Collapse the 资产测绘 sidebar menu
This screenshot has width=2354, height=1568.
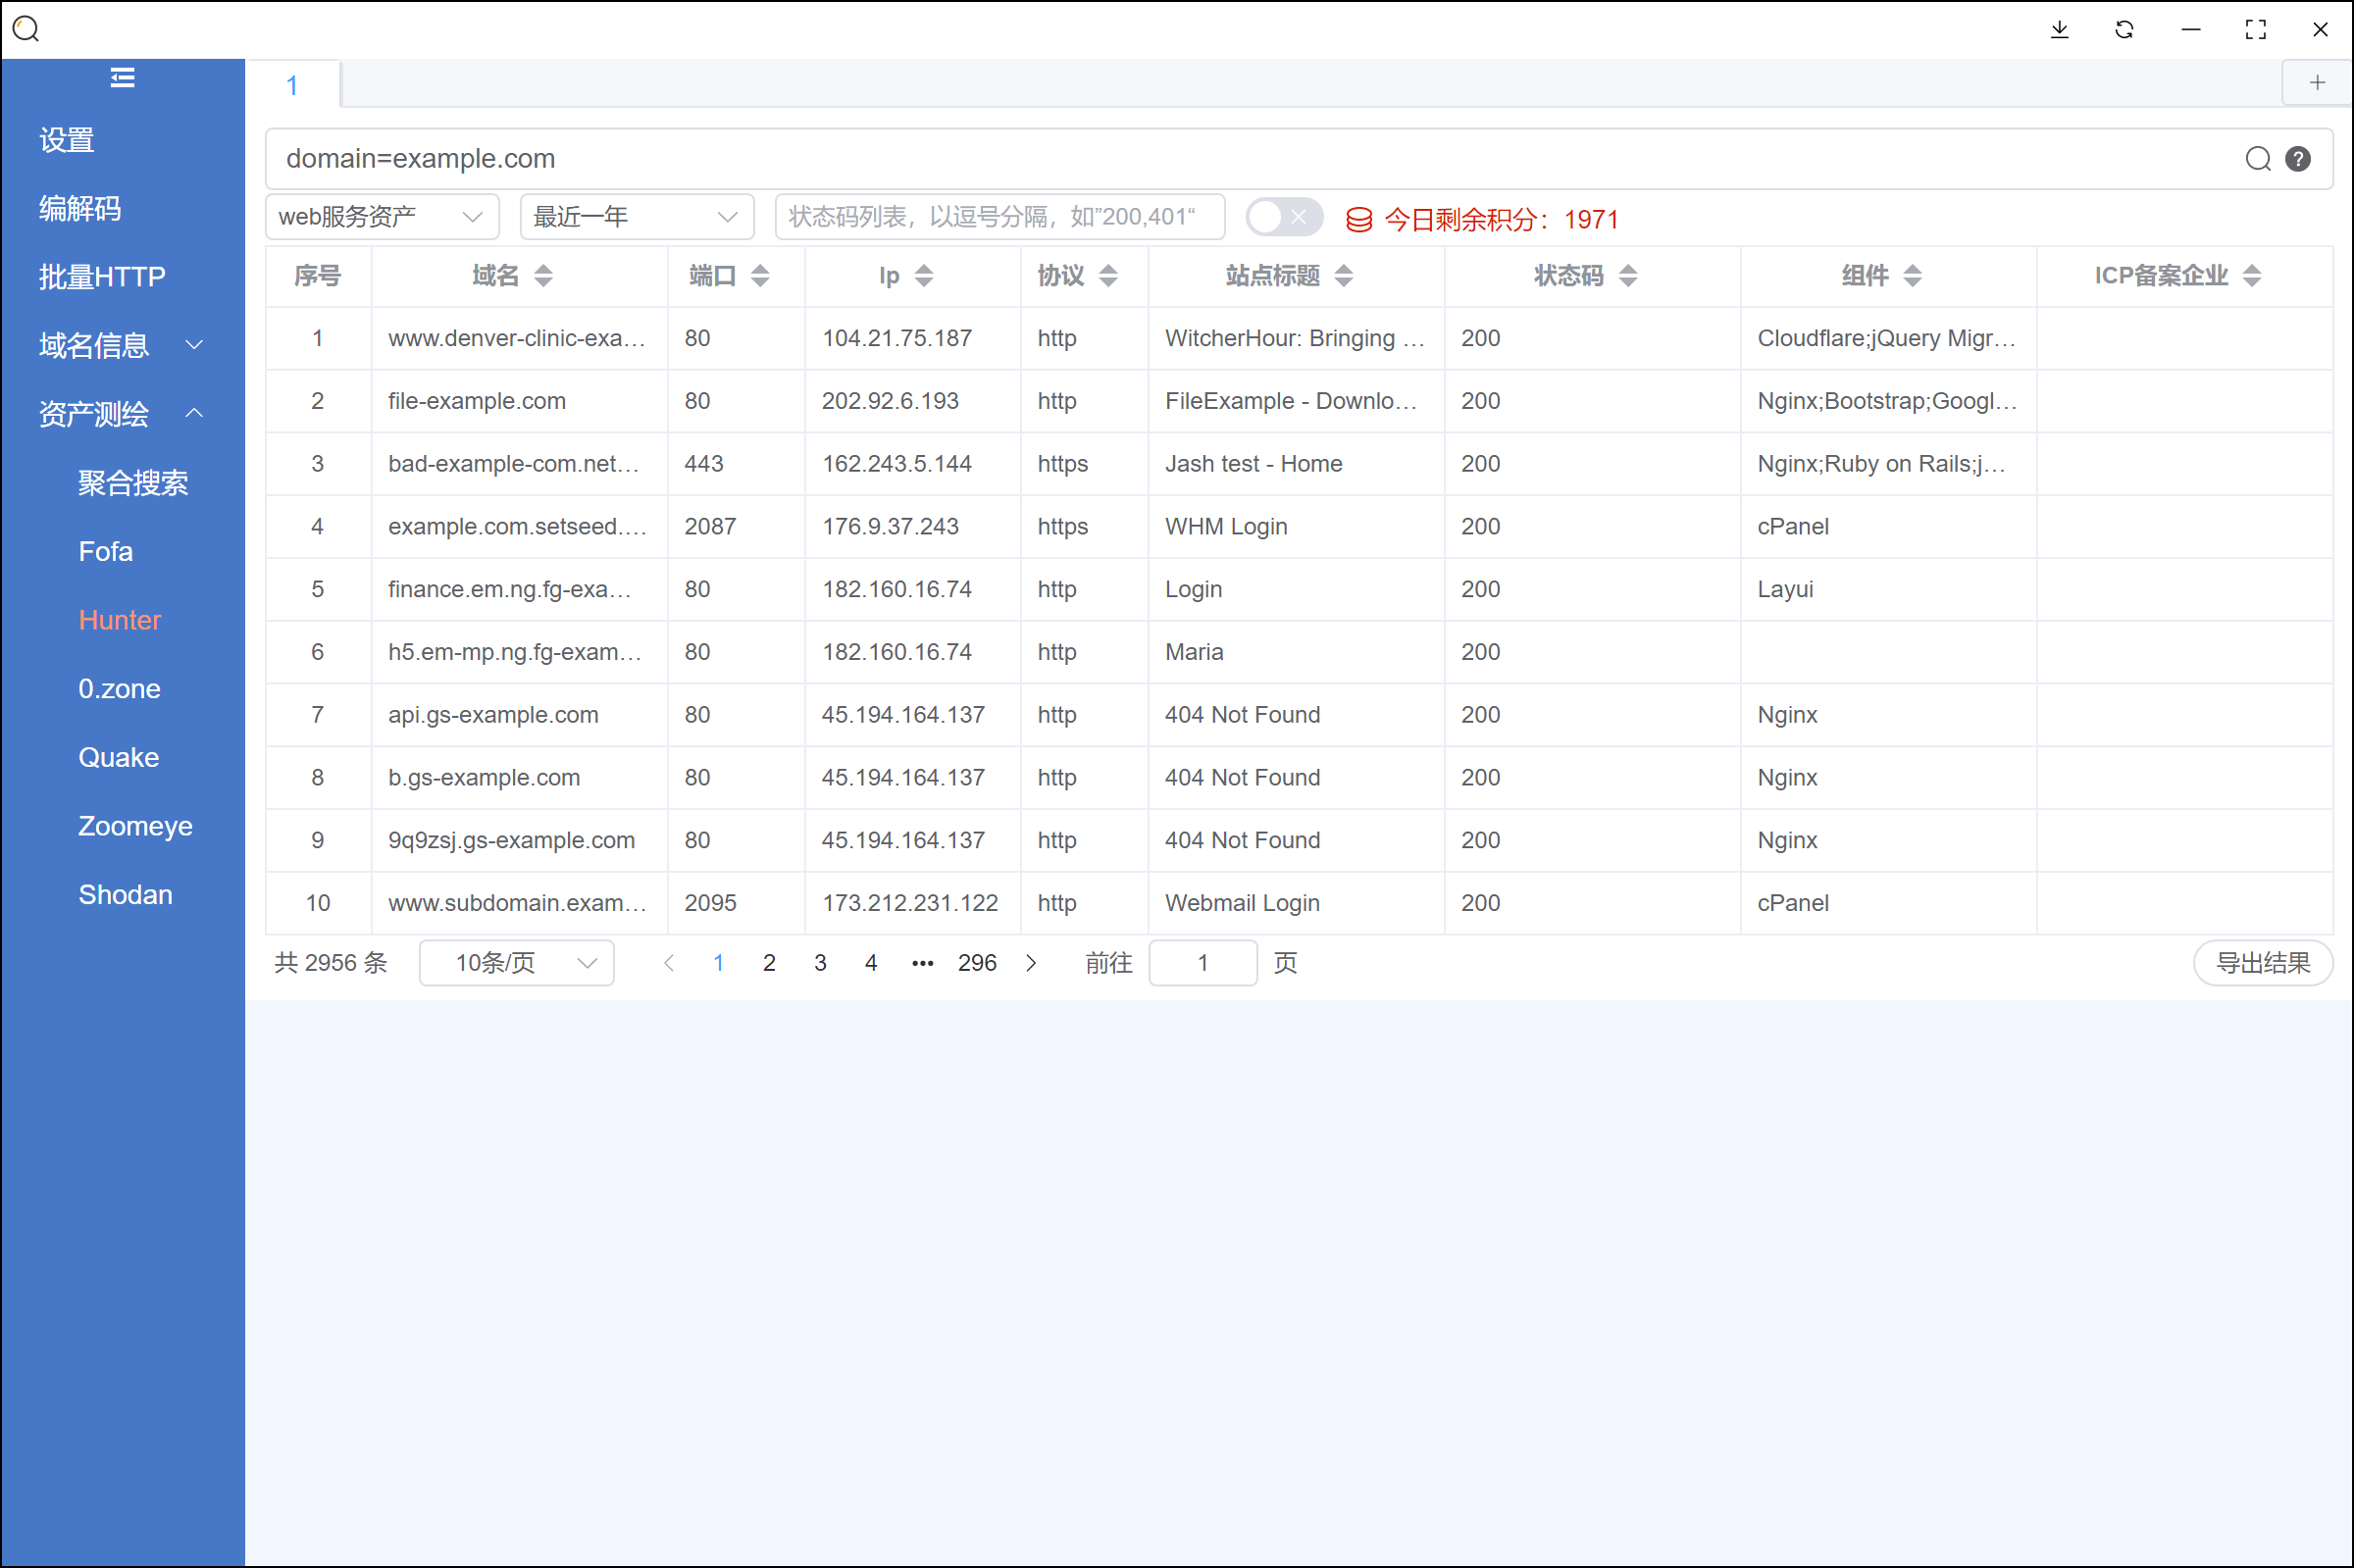[121, 414]
